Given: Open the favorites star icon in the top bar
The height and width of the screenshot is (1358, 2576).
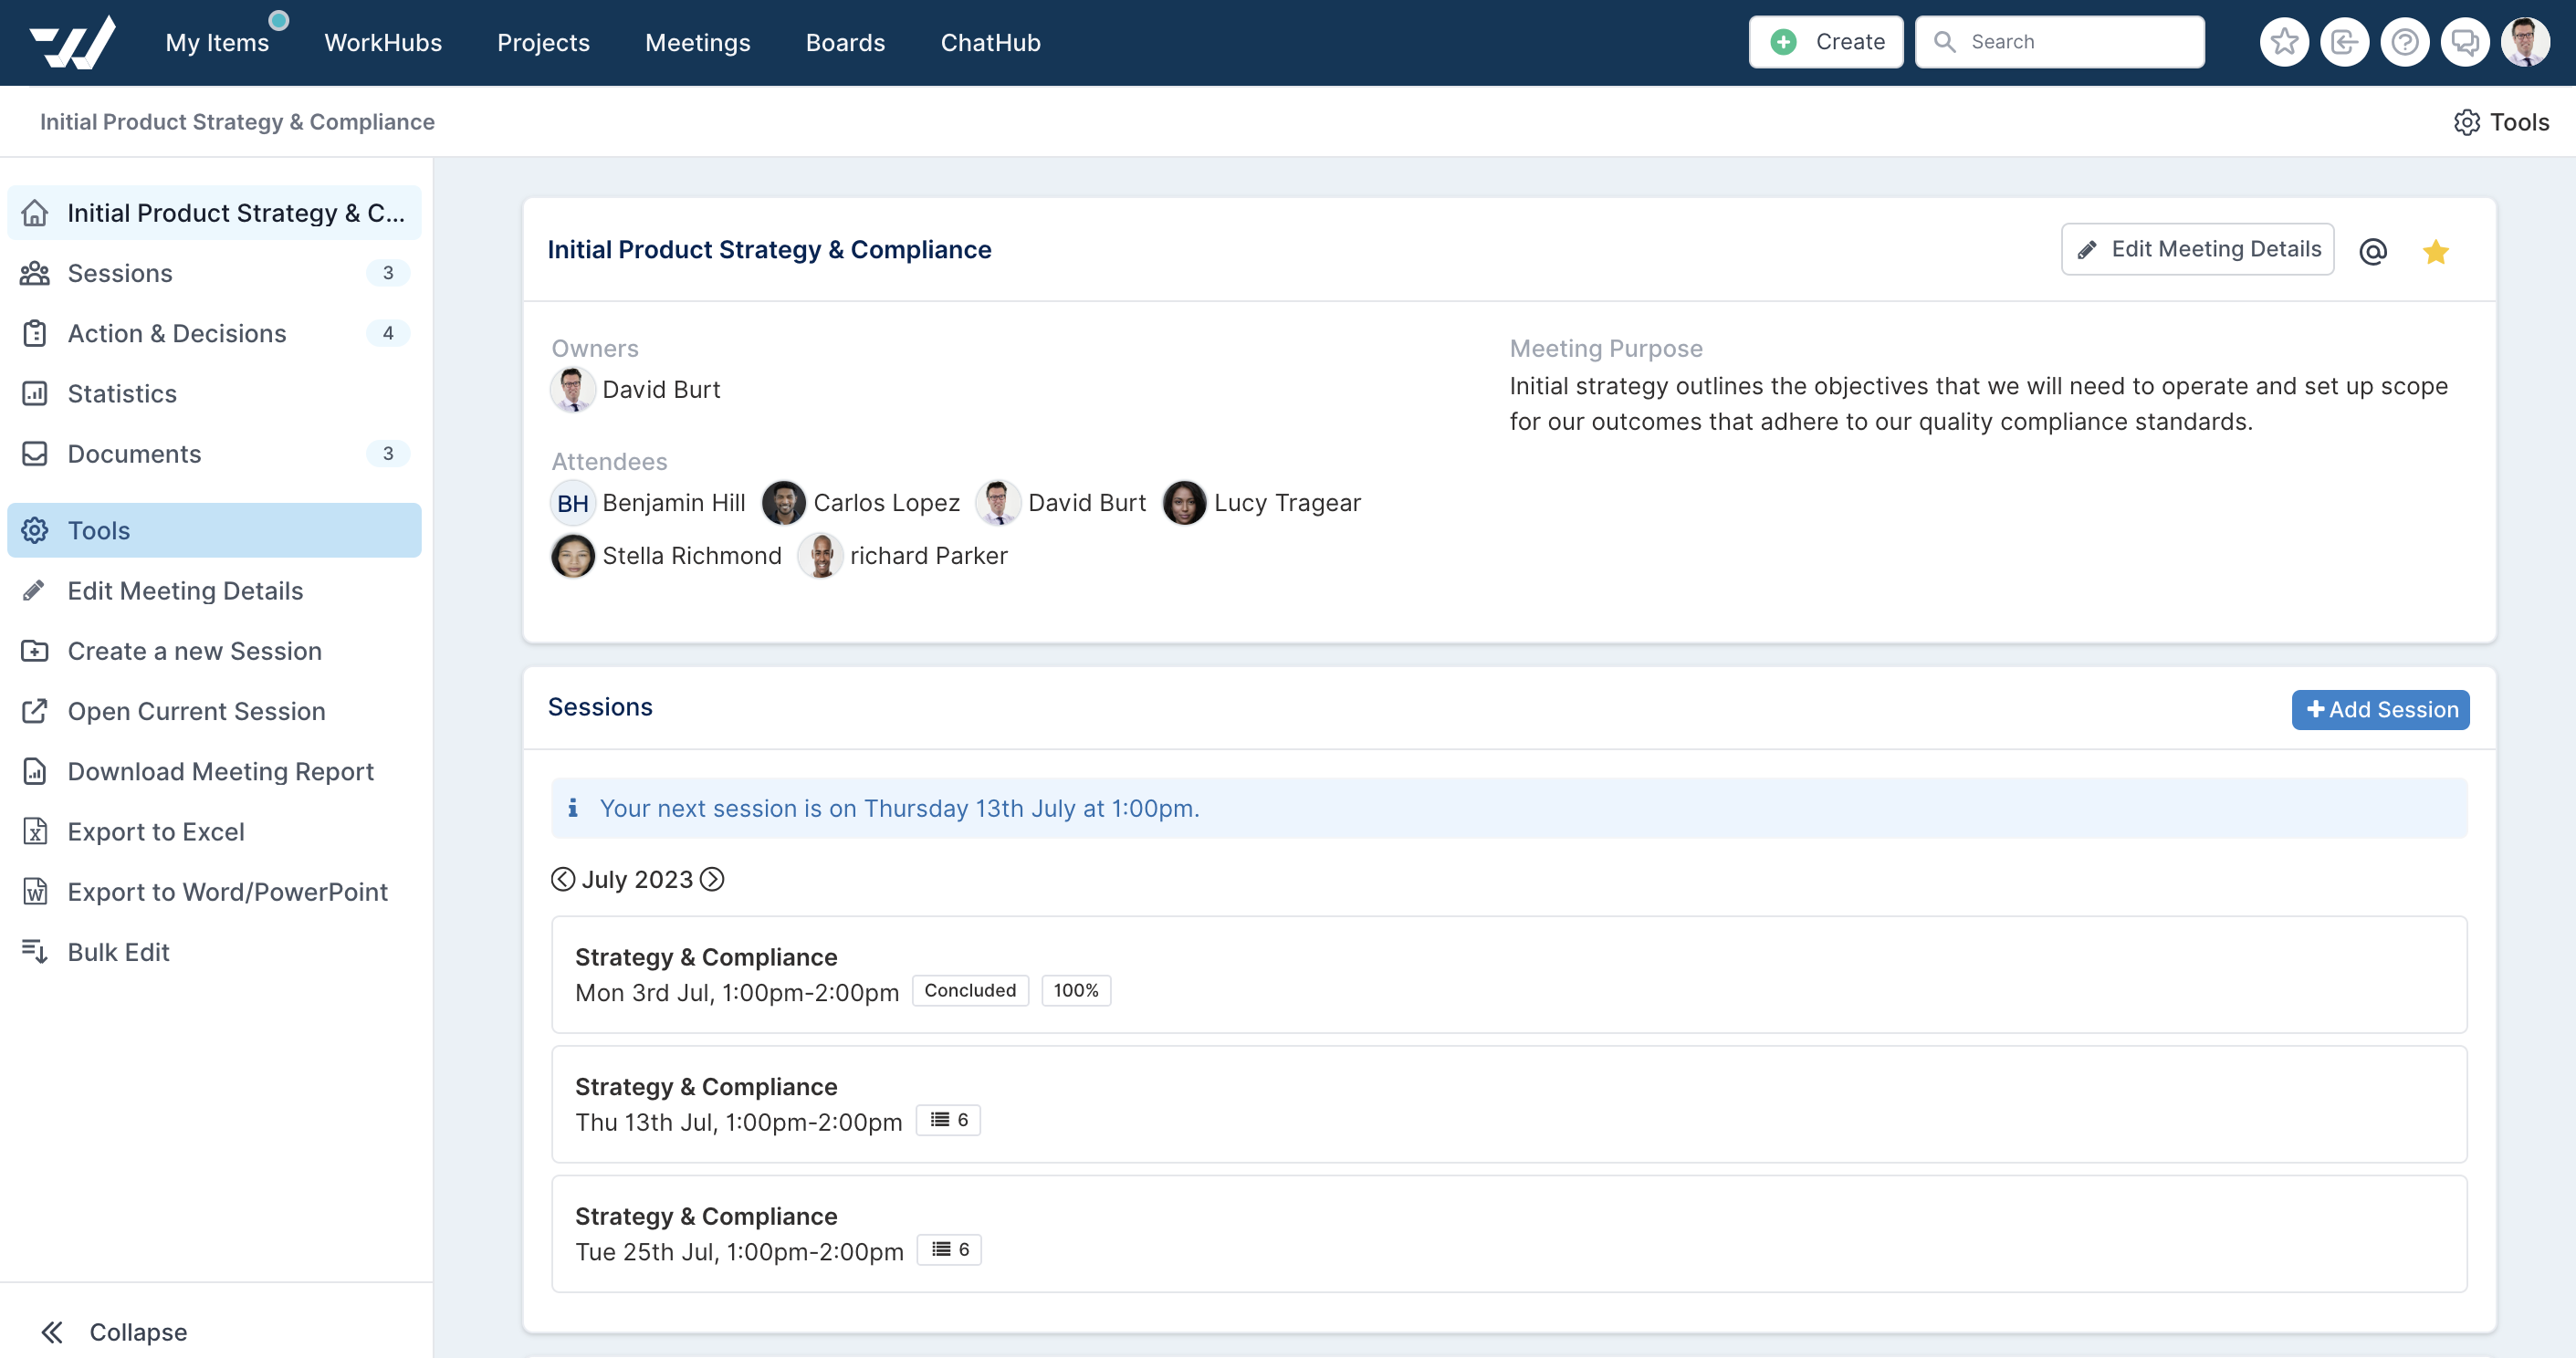Looking at the screenshot, I should pos(2284,42).
